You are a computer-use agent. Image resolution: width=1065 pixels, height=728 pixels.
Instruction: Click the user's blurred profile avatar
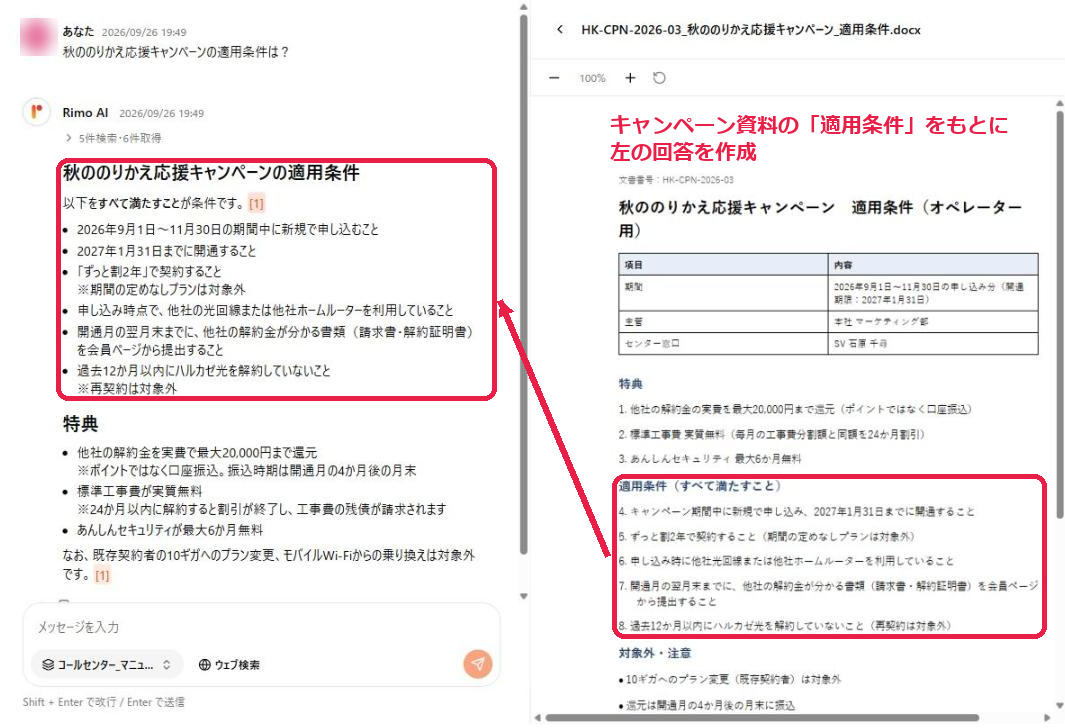click(37, 37)
